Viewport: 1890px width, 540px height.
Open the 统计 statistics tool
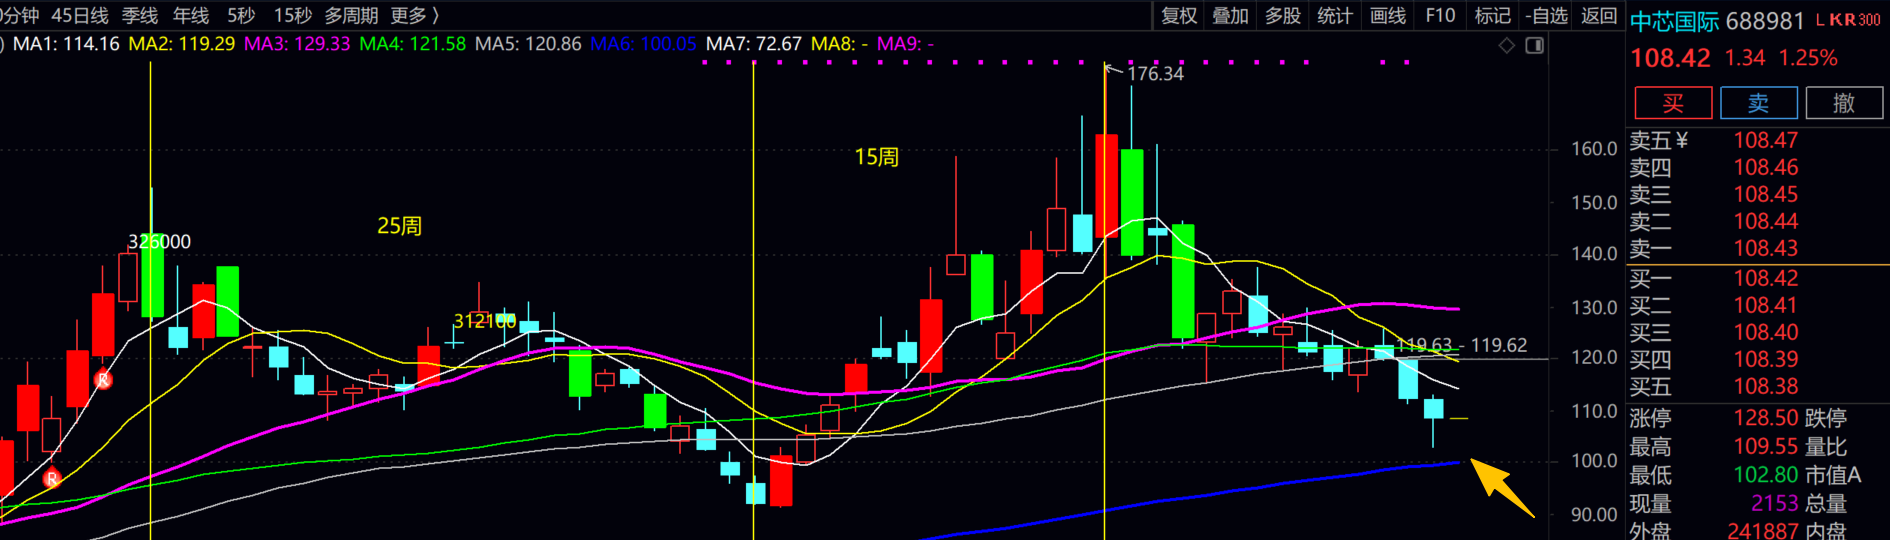pos(1335,15)
